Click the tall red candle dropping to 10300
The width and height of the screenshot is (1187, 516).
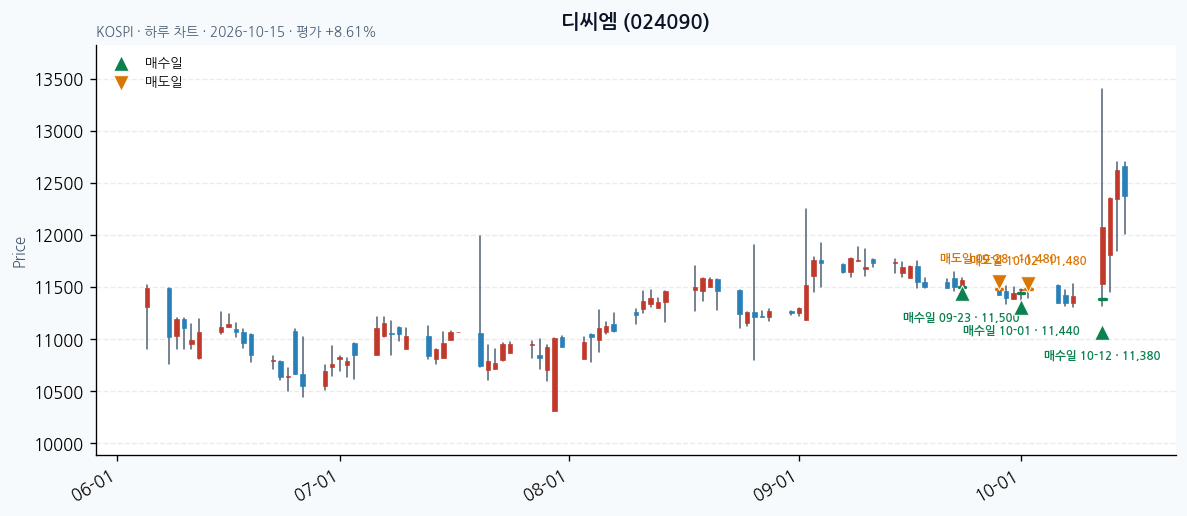tap(555, 375)
